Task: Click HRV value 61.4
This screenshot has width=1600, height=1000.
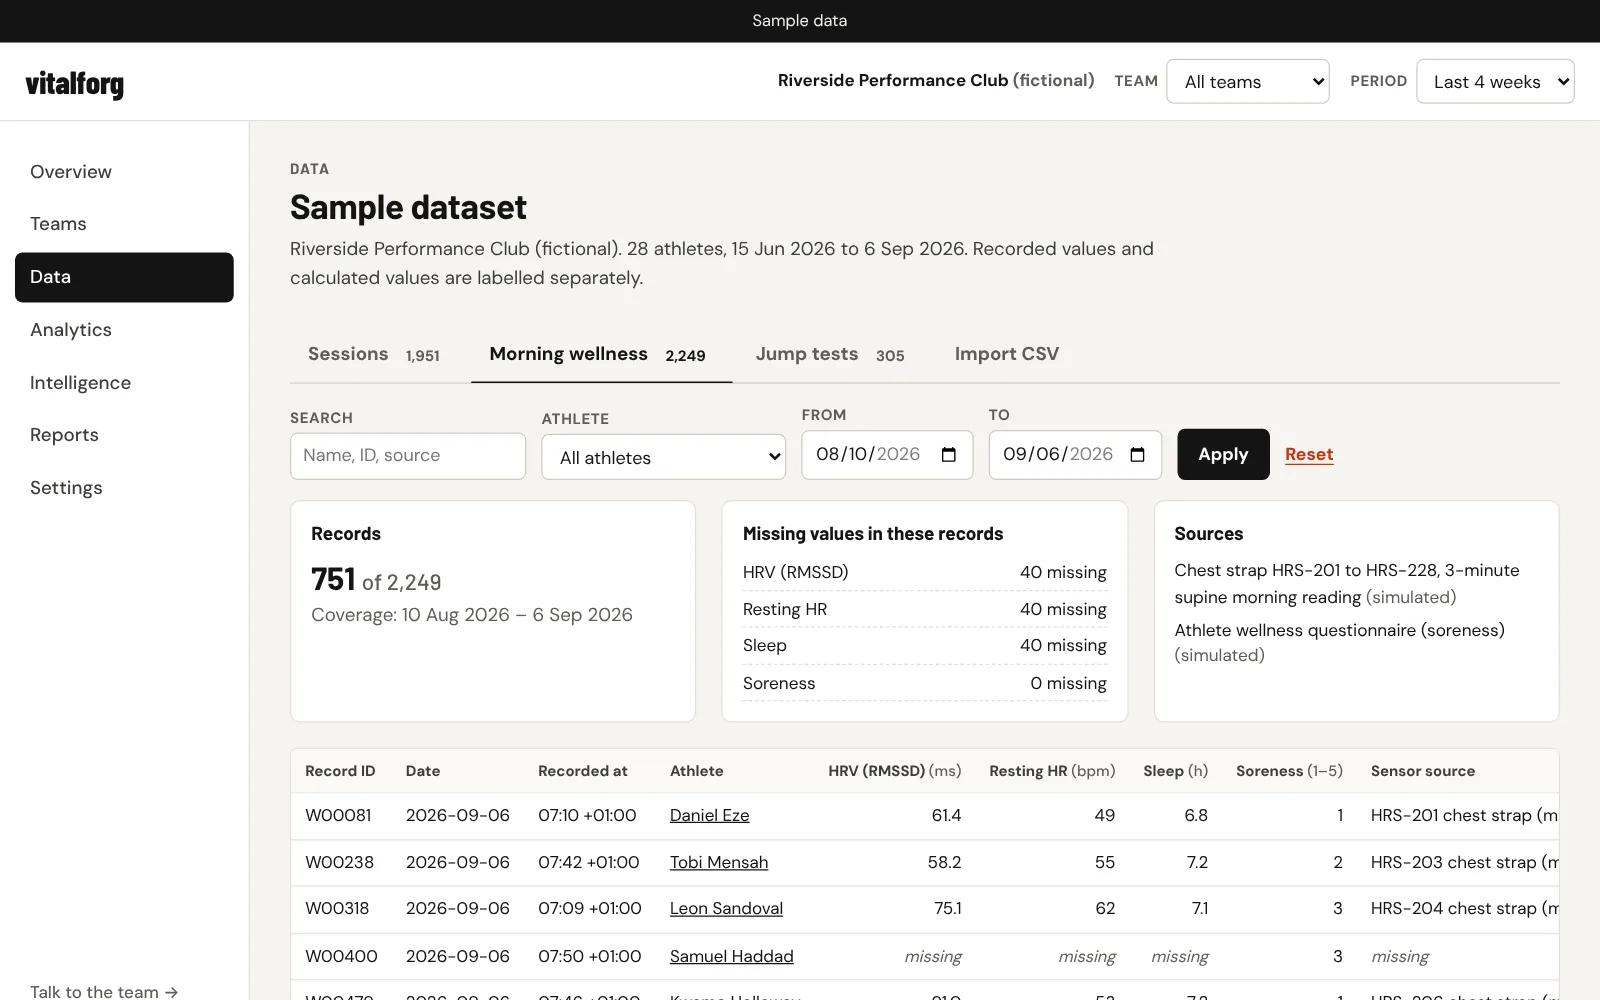Action: pos(946,815)
